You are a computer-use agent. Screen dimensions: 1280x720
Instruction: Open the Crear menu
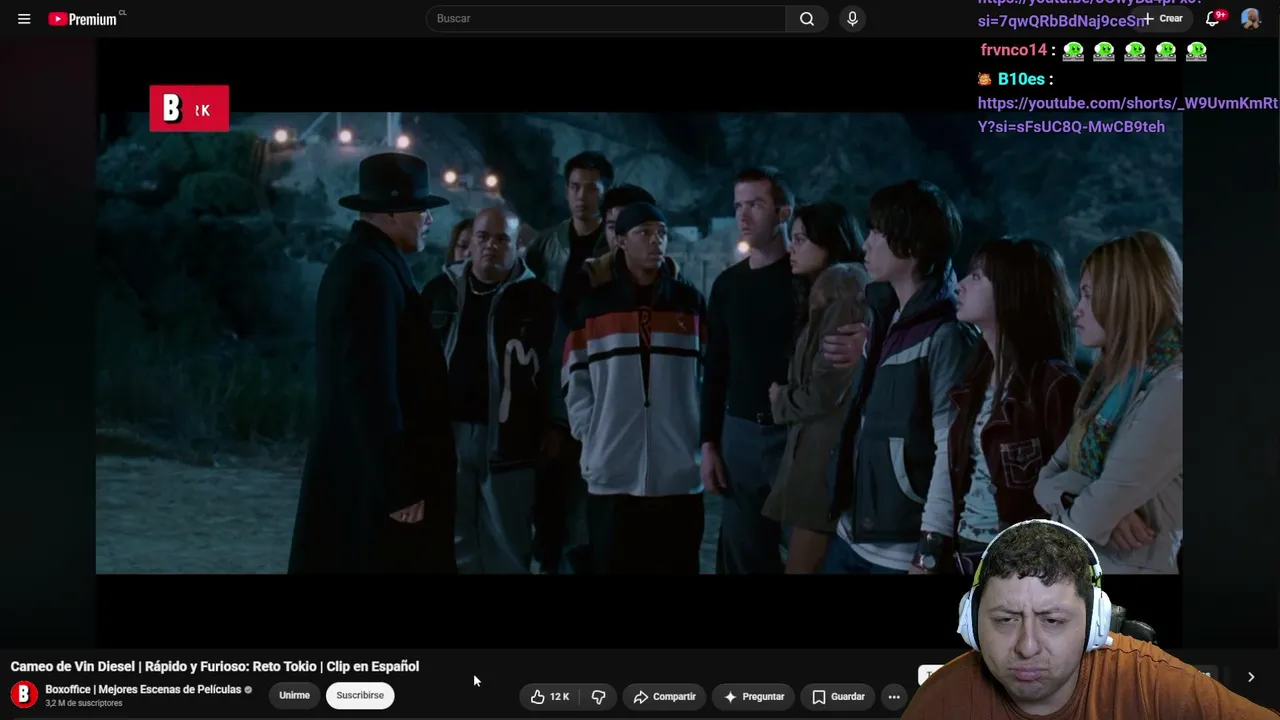1163,19
